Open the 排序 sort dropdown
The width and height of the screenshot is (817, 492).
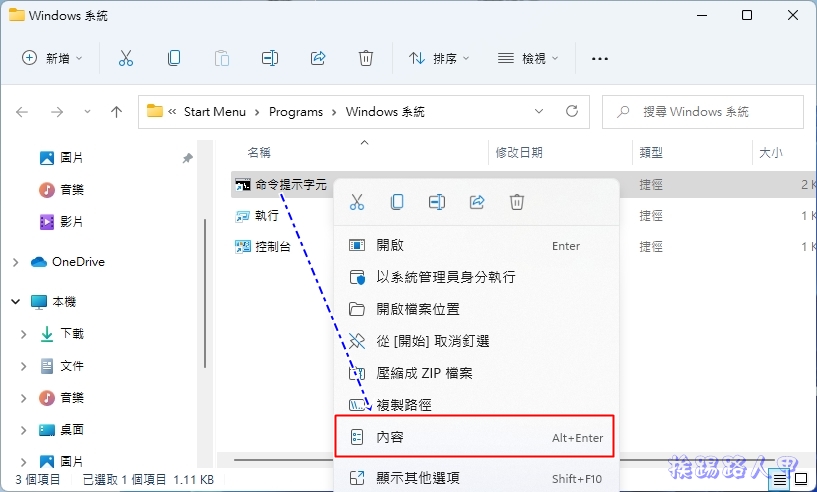[x=439, y=58]
